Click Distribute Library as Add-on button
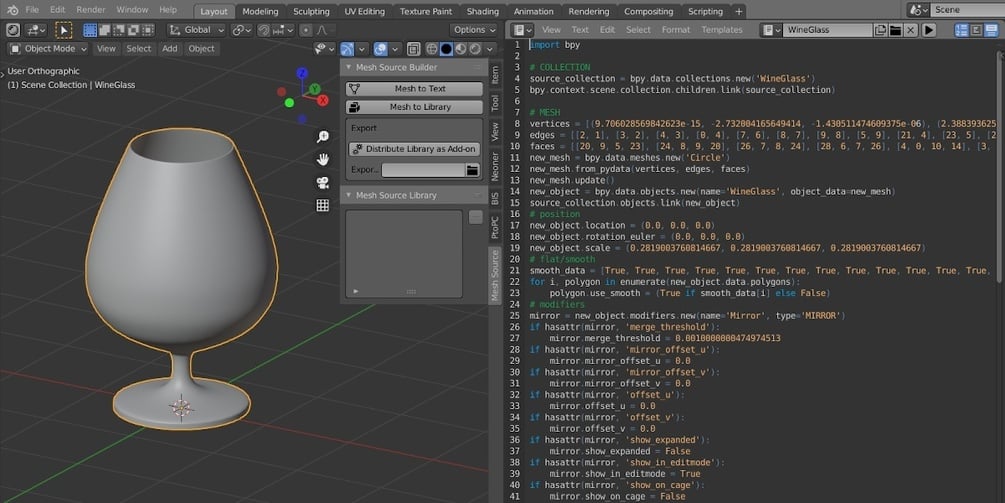Screen dimensions: 1005x503 click(414, 149)
